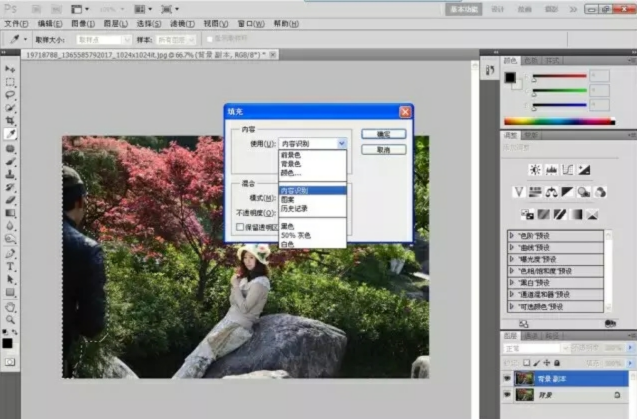
Task: Select the Dodge tool
Action: [x=10, y=239]
